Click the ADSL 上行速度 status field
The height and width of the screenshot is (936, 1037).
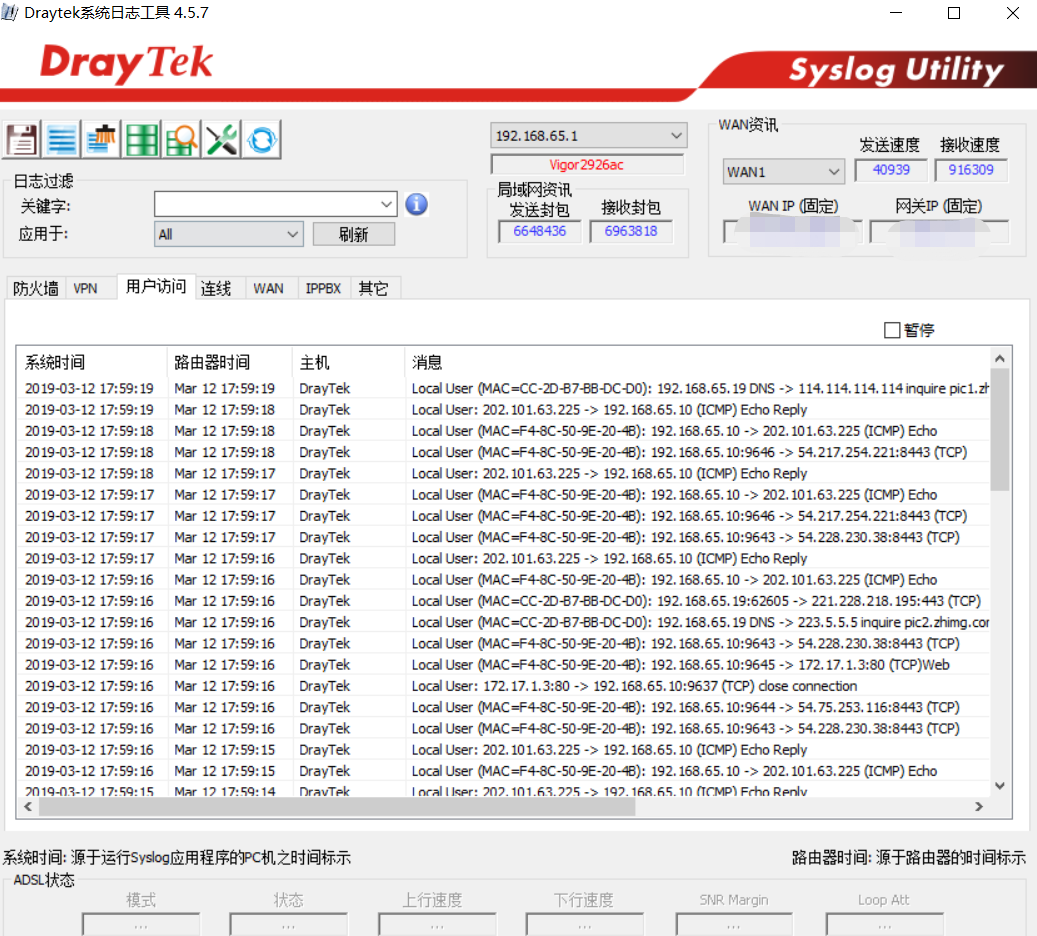coord(437,925)
